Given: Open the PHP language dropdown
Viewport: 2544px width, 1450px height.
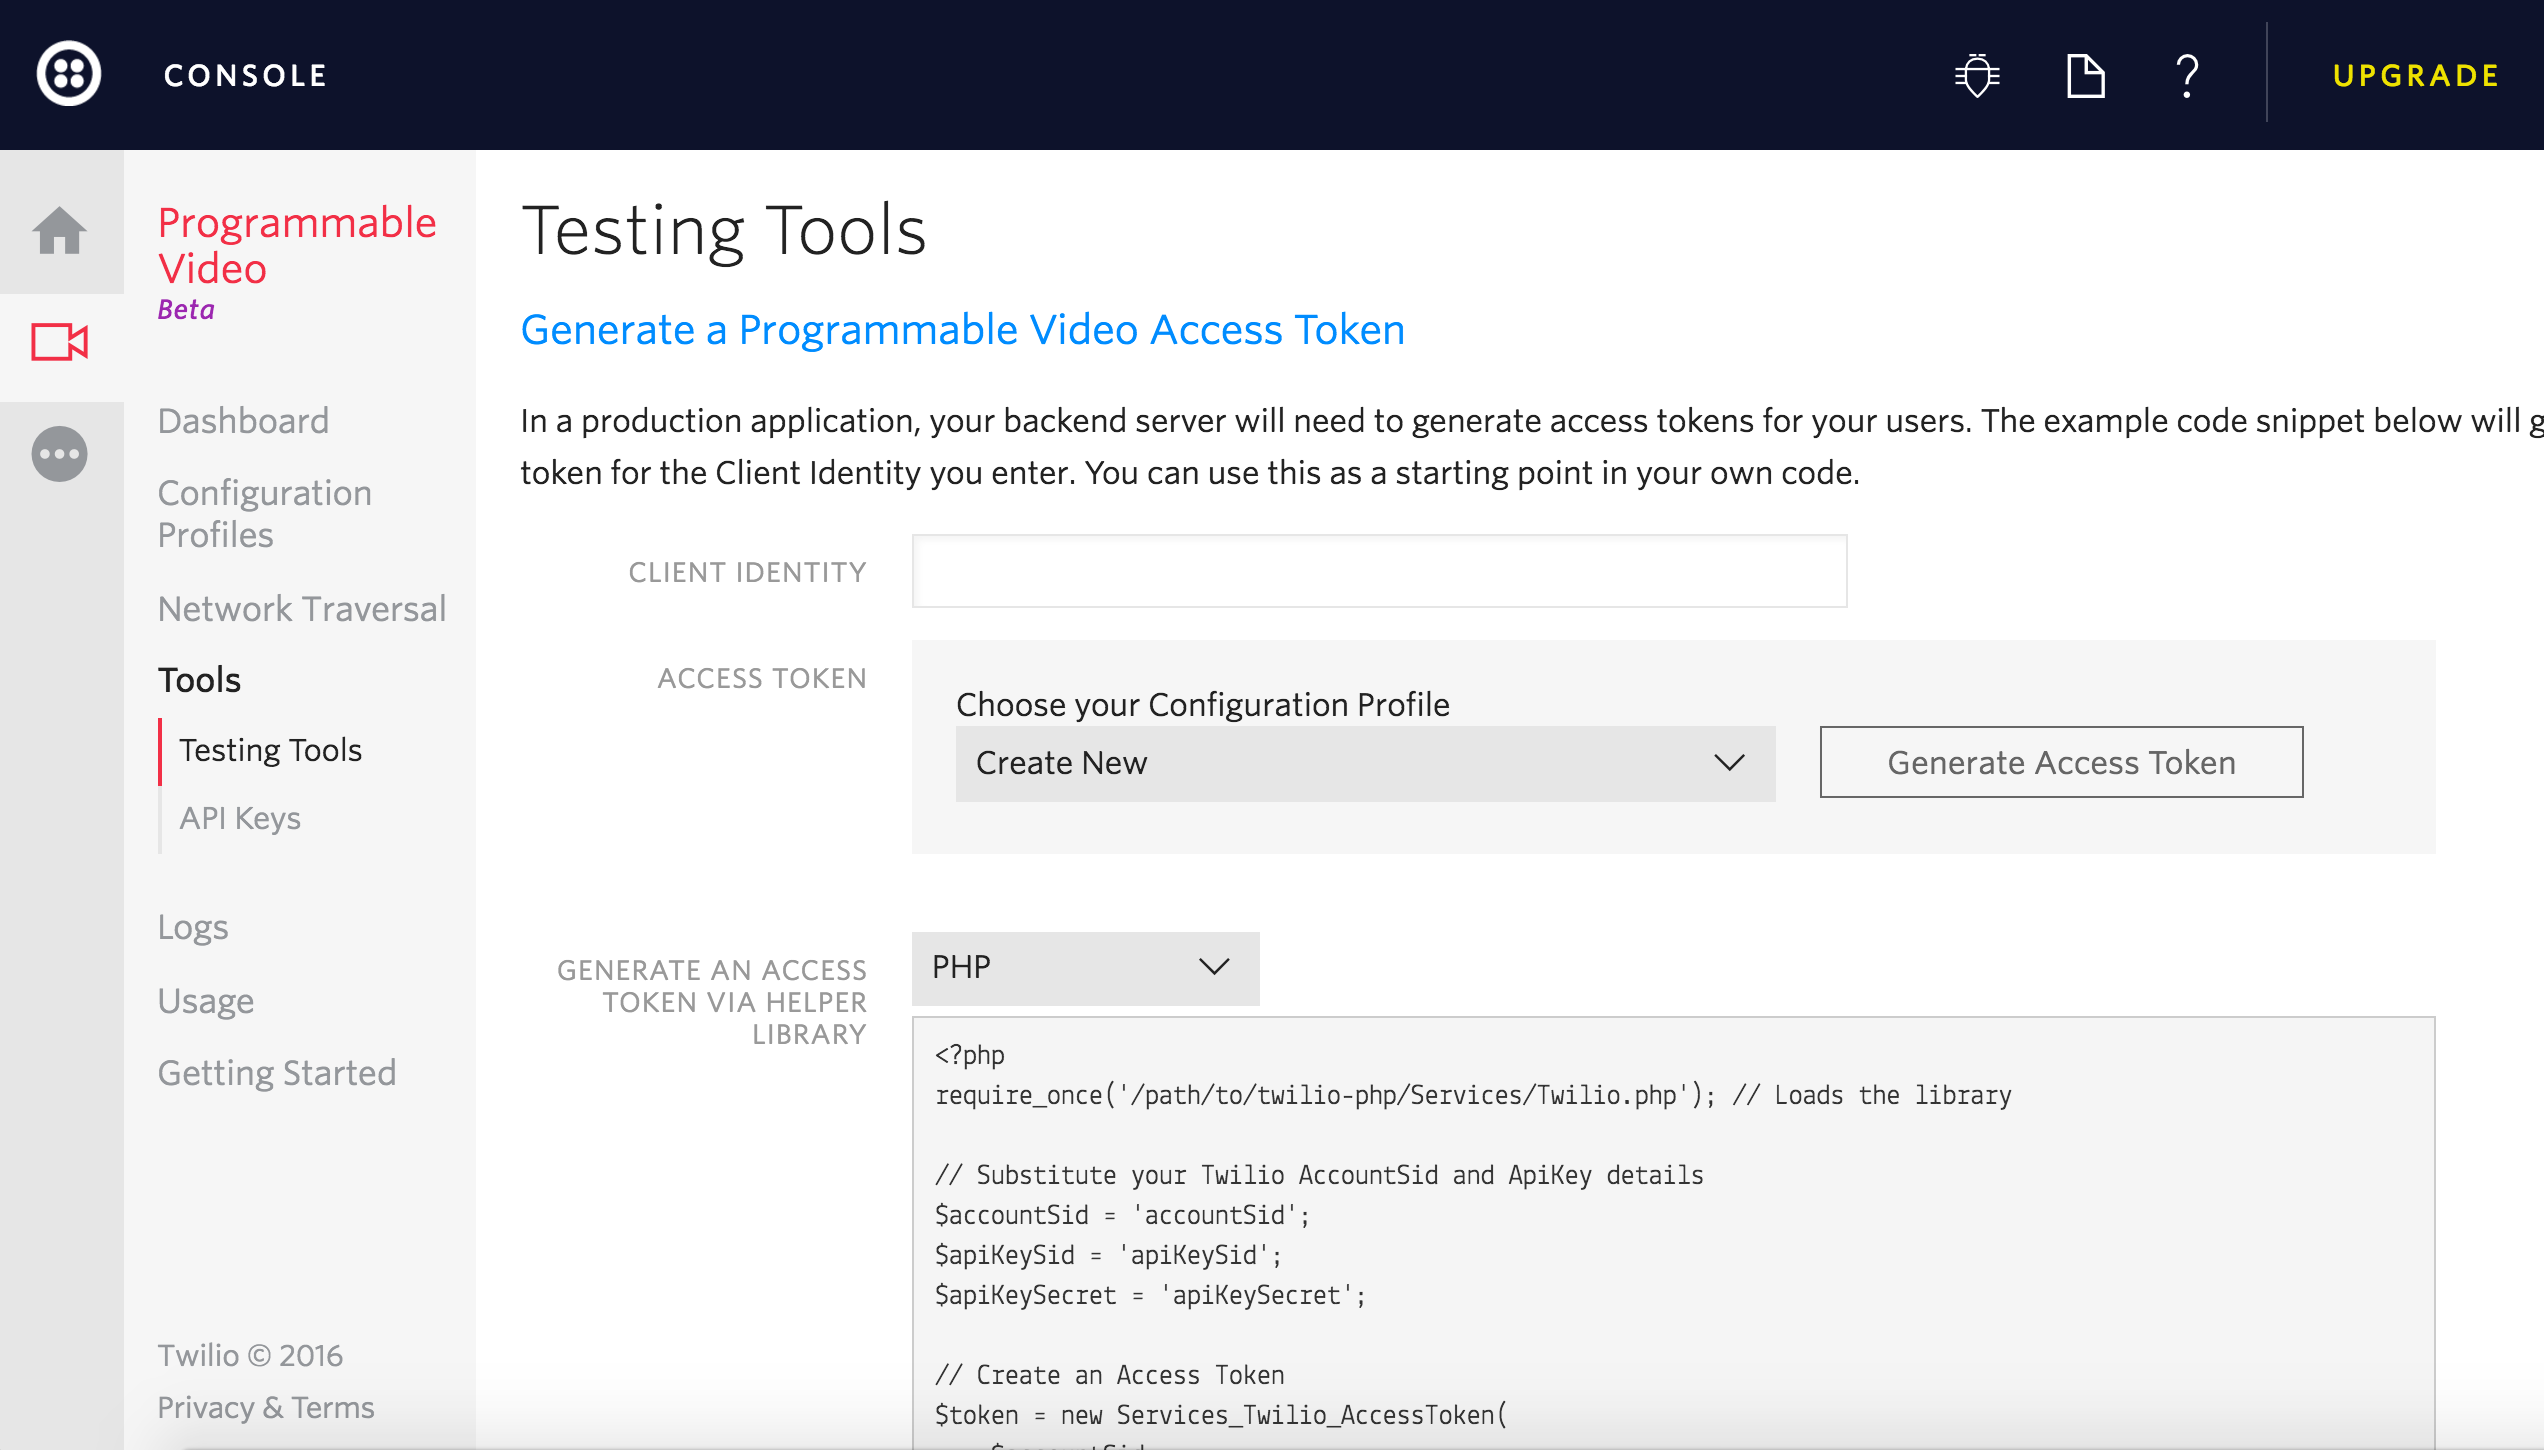Looking at the screenshot, I should (x=1084, y=967).
